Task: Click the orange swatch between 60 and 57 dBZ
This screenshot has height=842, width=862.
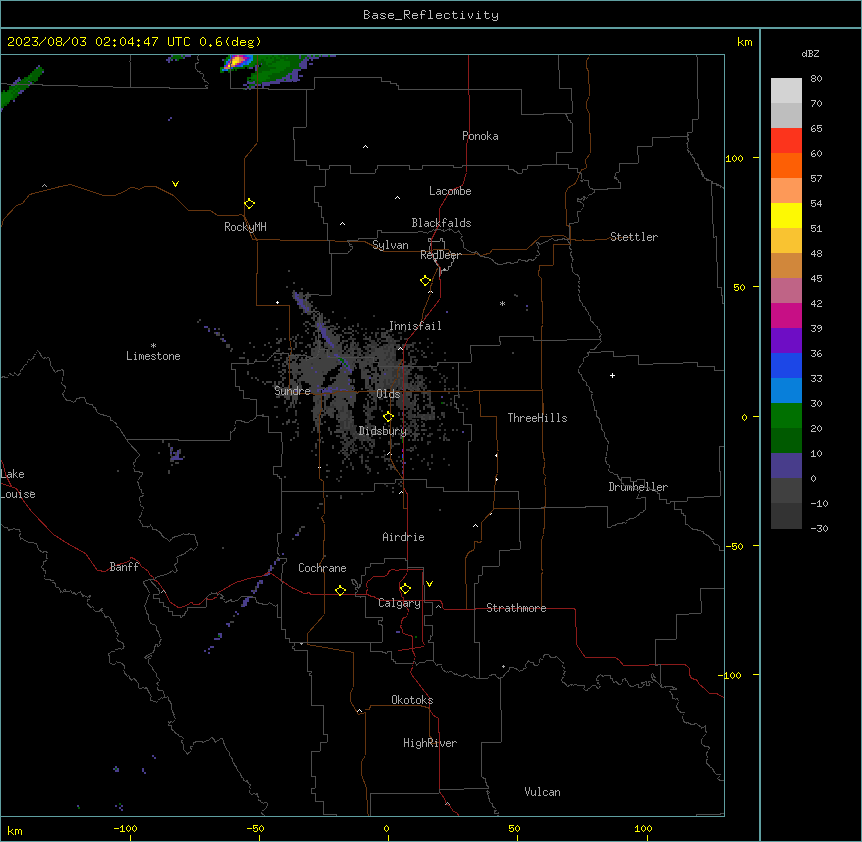Action: point(786,165)
